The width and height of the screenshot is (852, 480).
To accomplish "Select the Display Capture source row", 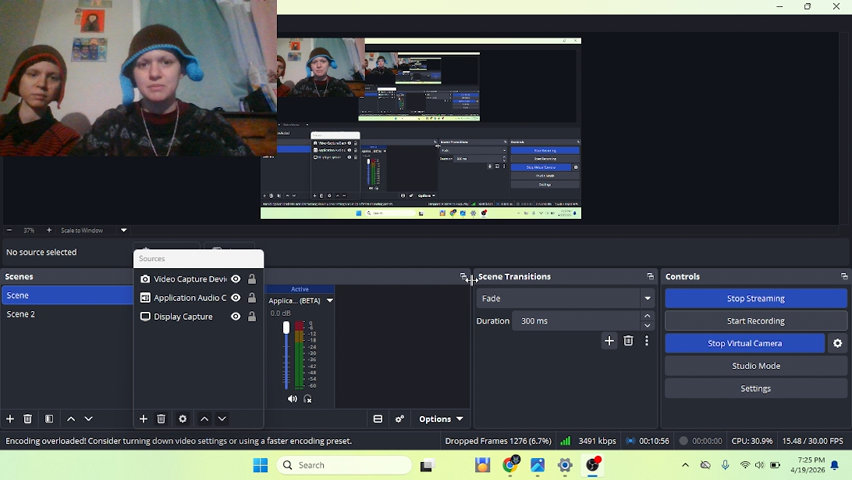I will point(198,316).
